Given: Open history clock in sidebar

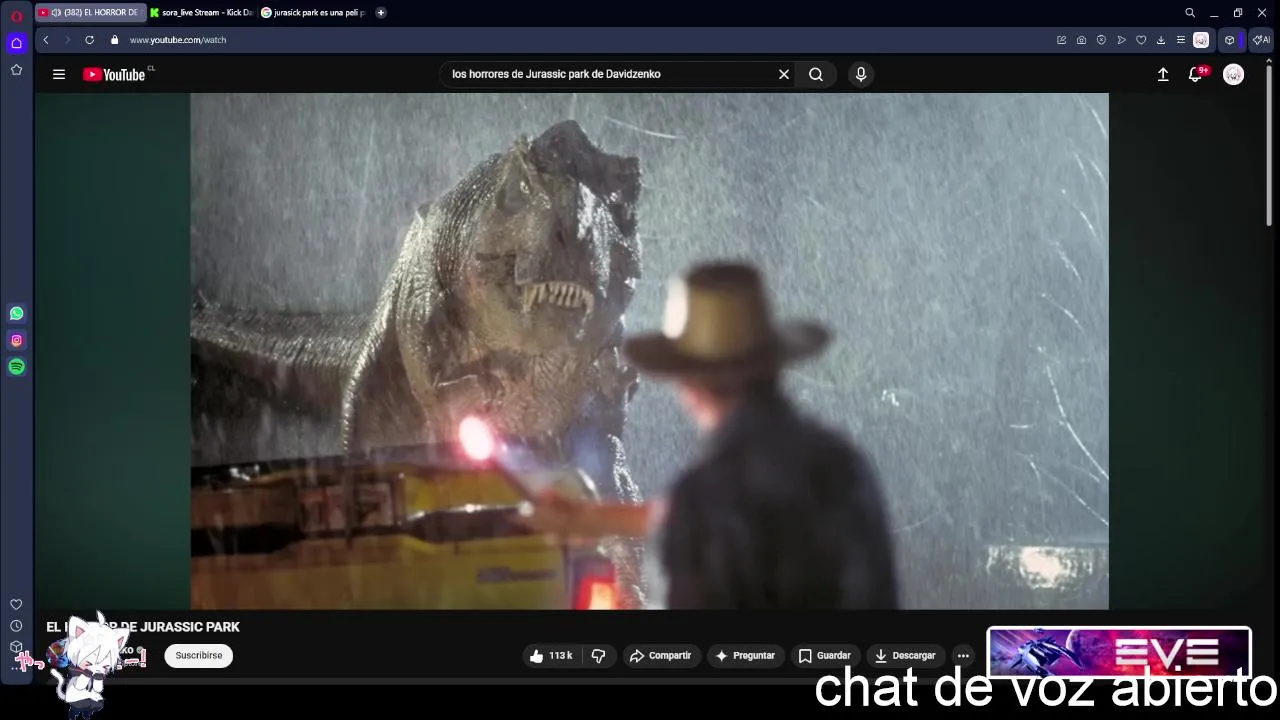Looking at the screenshot, I should (x=16, y=626).
